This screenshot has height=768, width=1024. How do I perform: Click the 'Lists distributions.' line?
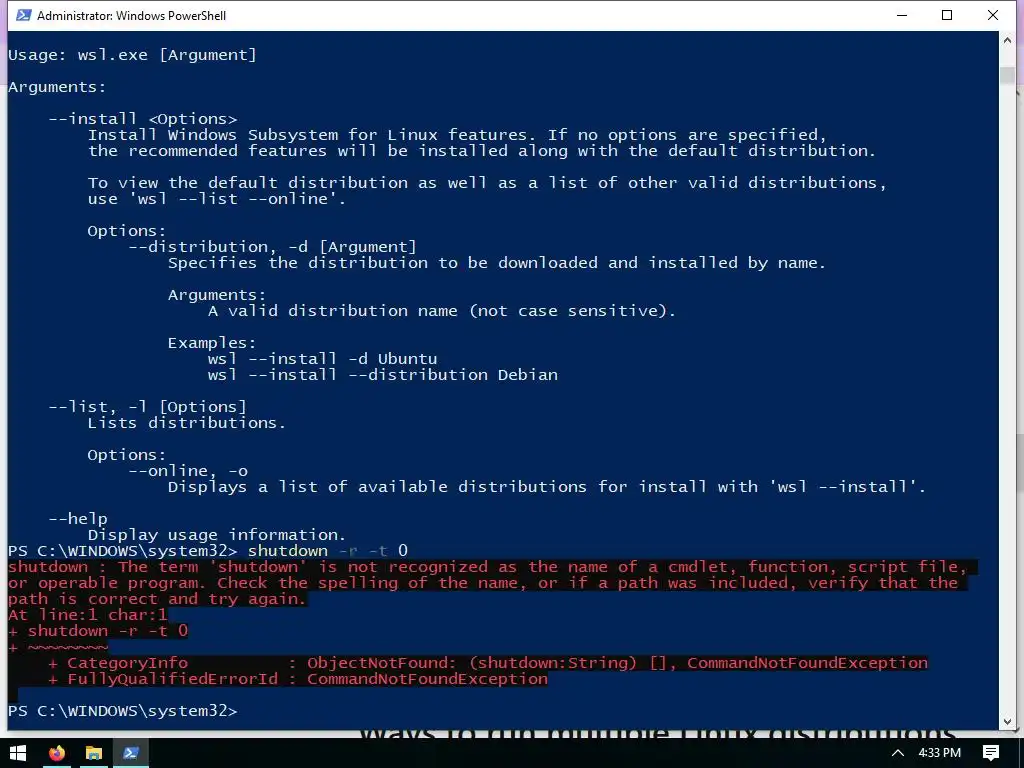click(187, 423)
